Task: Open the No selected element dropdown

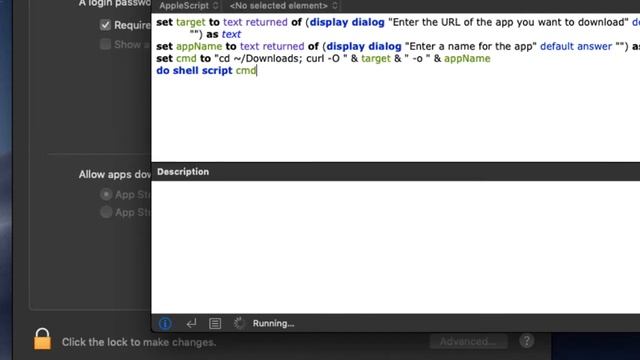Action: coord(283,6)
